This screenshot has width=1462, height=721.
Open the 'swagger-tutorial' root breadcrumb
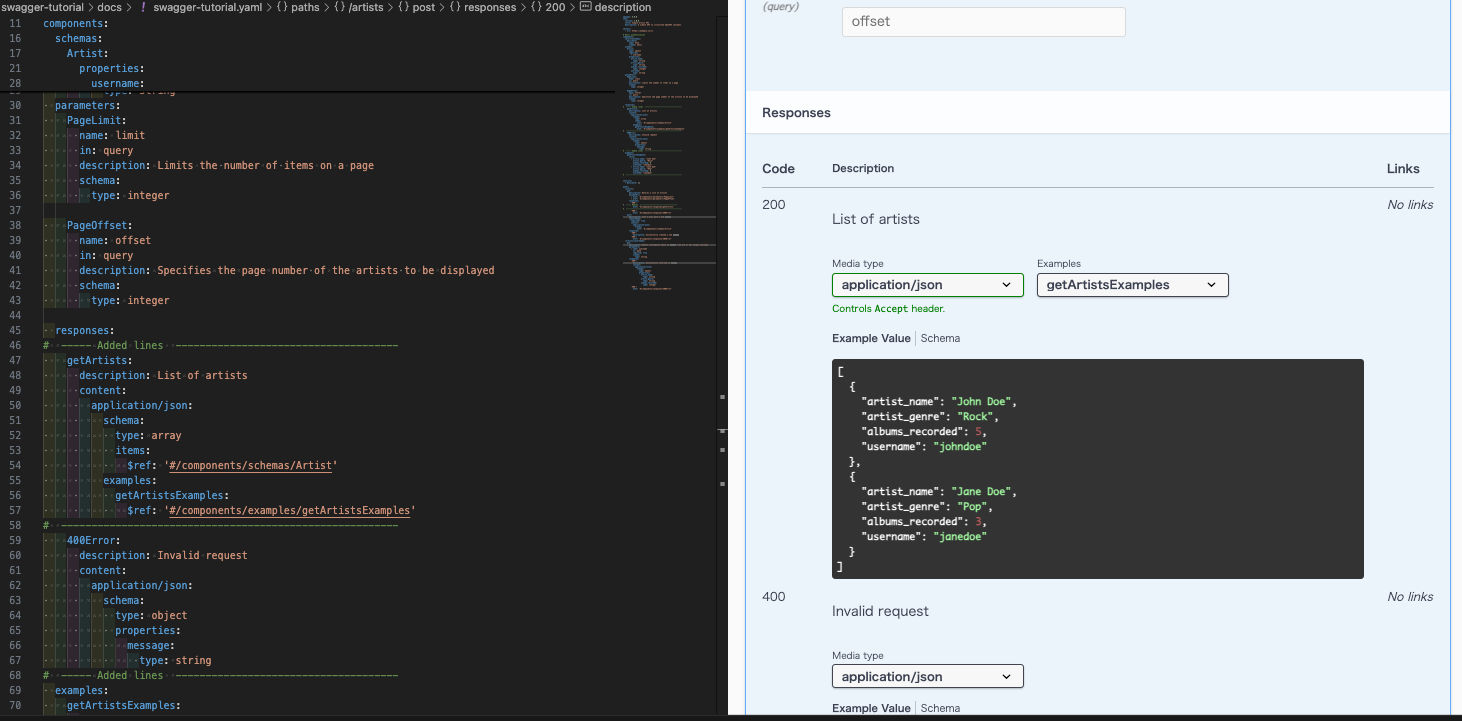(x=41, y=7)
